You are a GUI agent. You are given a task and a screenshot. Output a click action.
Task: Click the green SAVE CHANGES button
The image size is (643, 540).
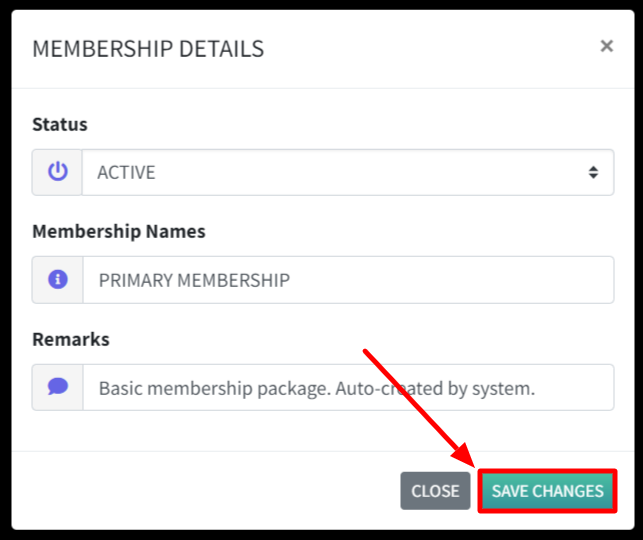(547, 491)
